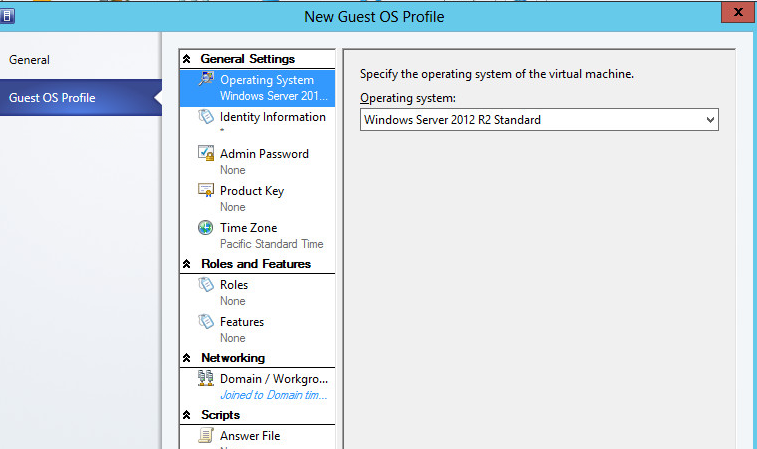Click the Answer File scroll icon
Screen dimensions: 757x449
[206, 435]
